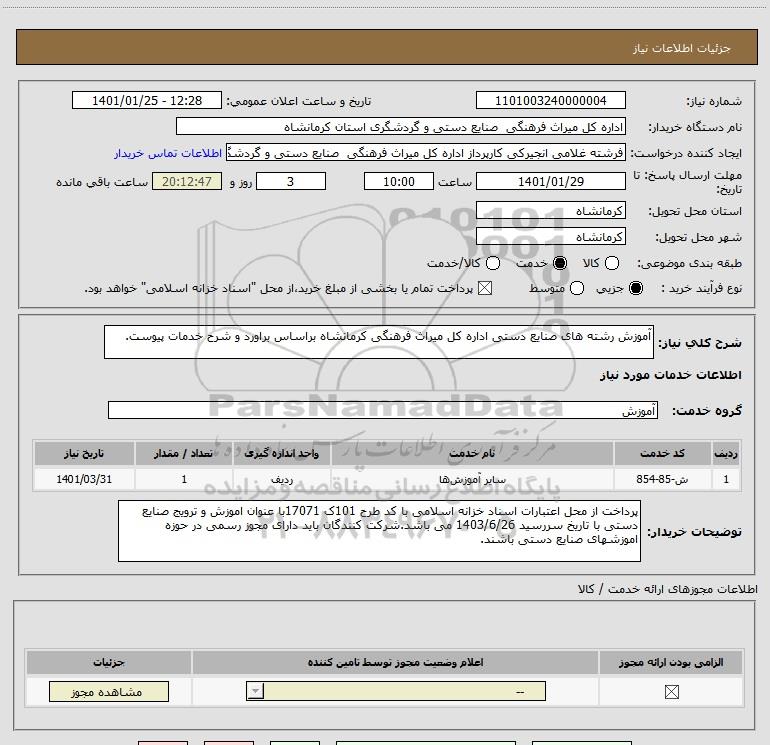Click the general need description text area
The image size is (770, 745).
tap(379, 342)
